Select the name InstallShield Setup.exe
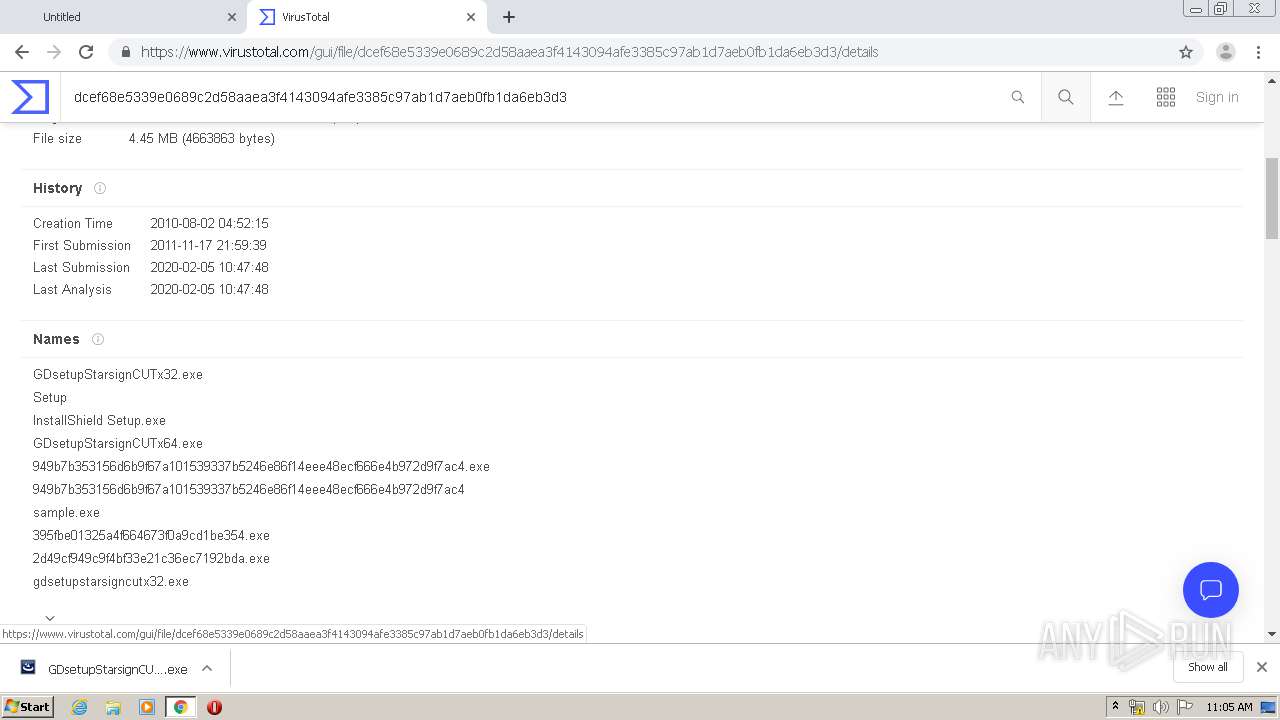 click(x=99, y=420)
